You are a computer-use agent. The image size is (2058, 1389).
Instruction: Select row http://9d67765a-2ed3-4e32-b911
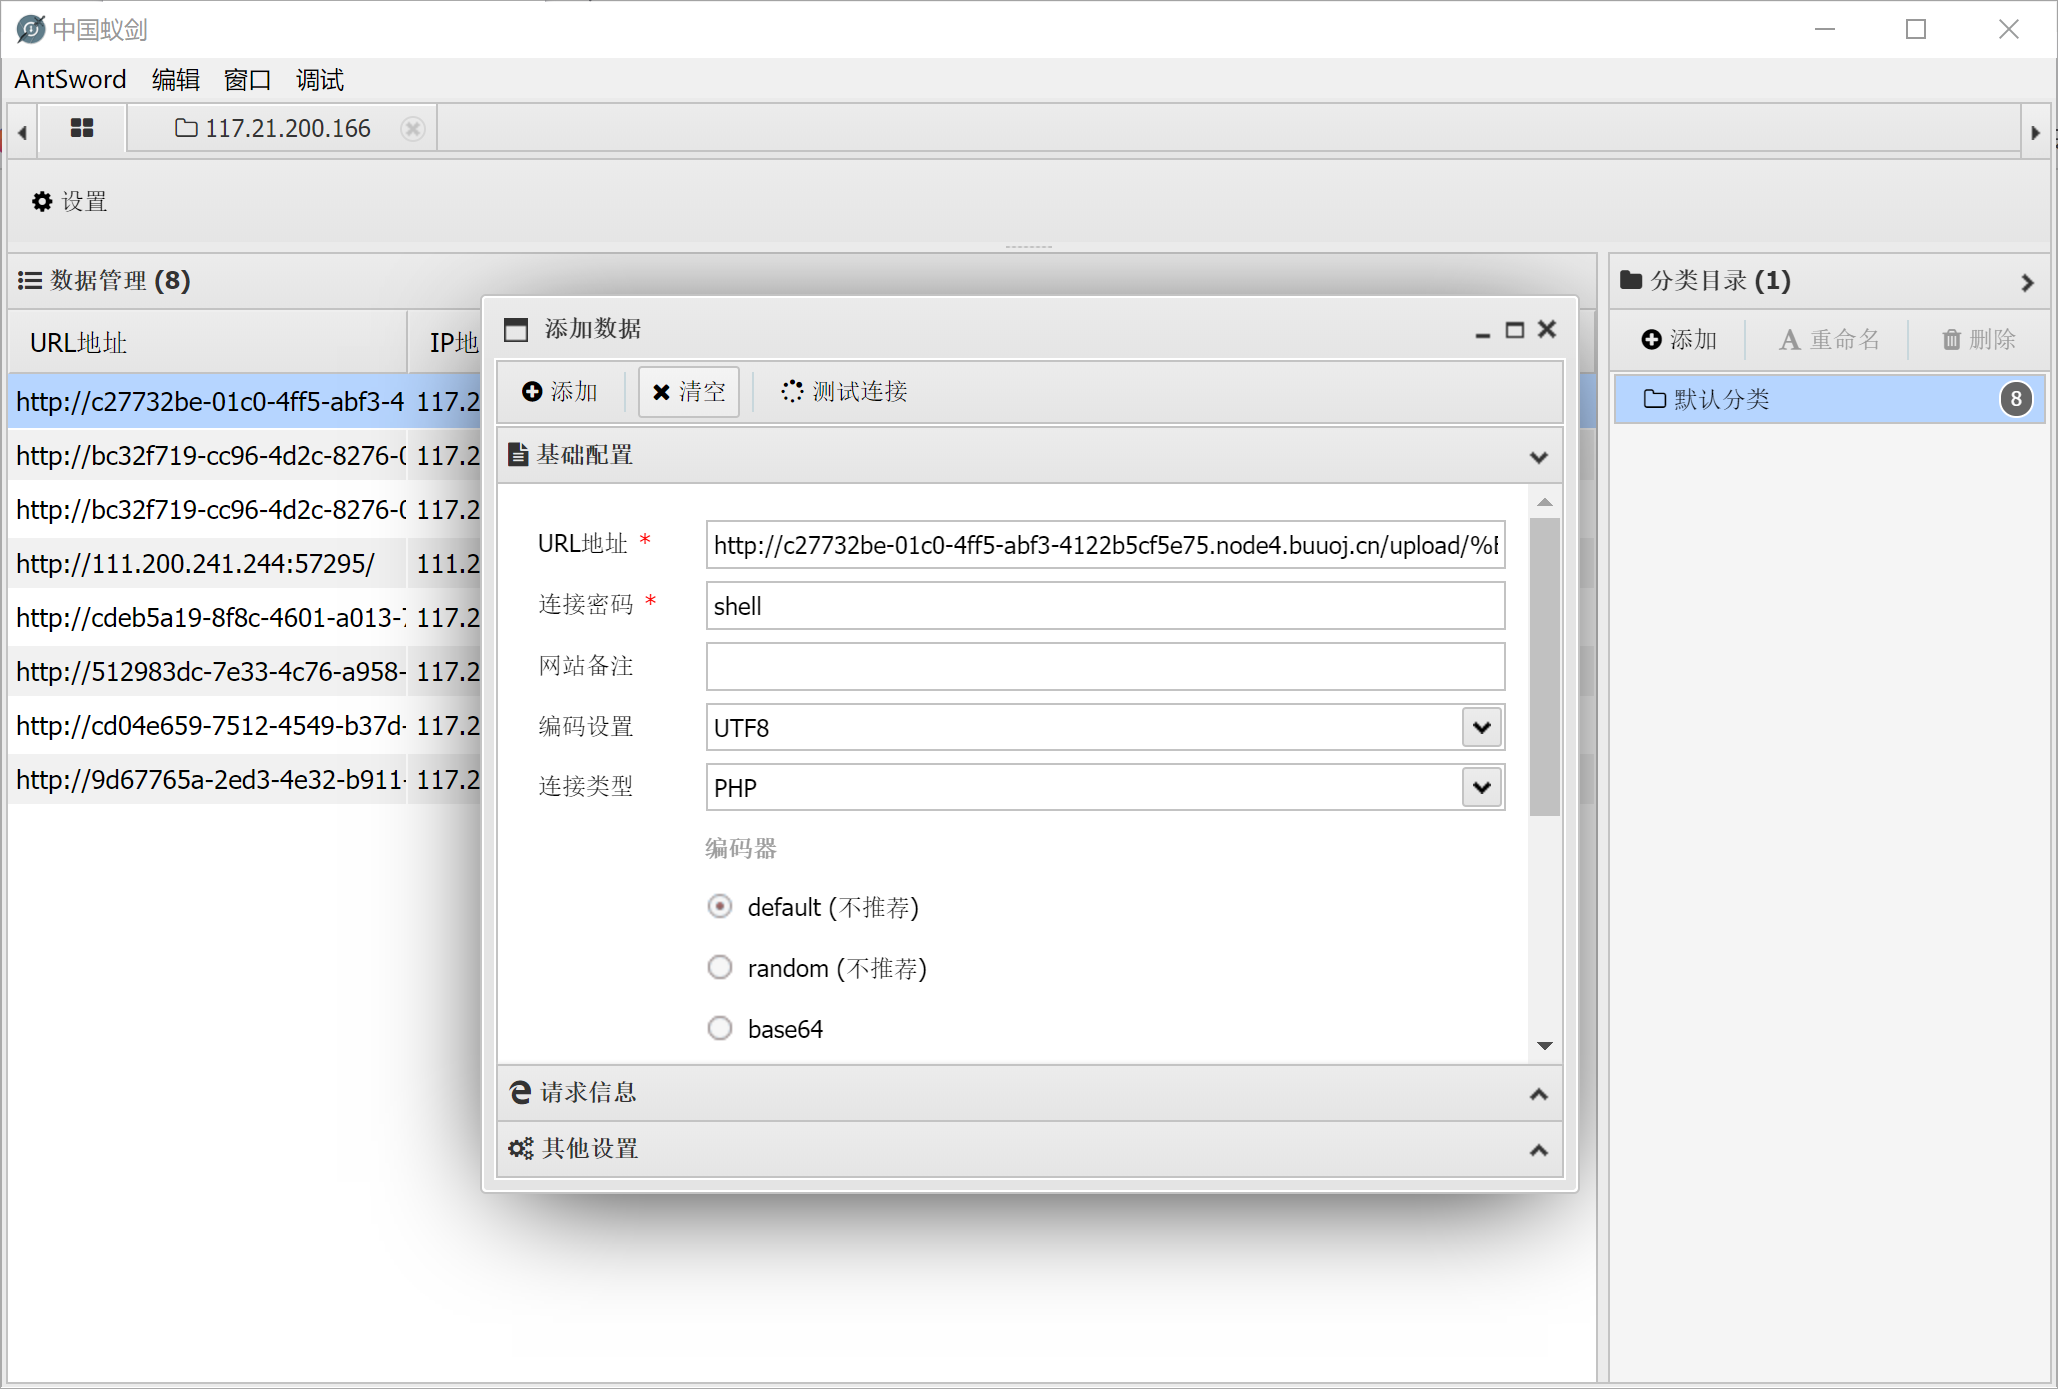pyautogui.click(x=244, y=780)
